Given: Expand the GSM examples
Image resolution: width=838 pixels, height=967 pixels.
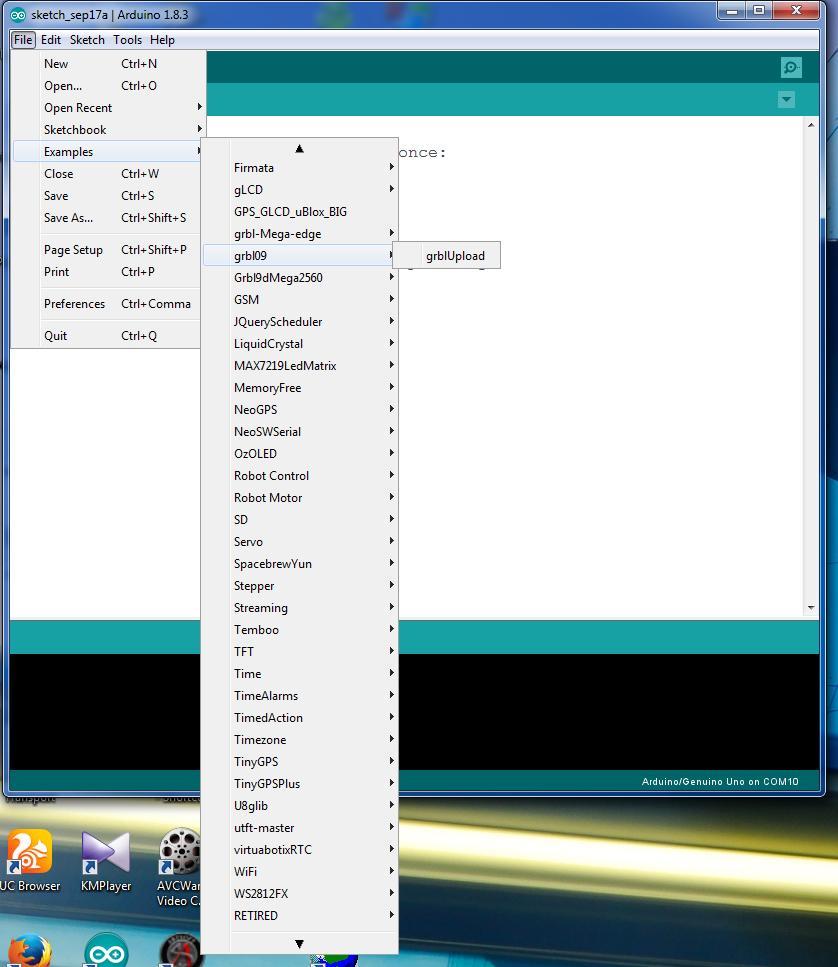Looking at the screenshot, I should 300,300.
